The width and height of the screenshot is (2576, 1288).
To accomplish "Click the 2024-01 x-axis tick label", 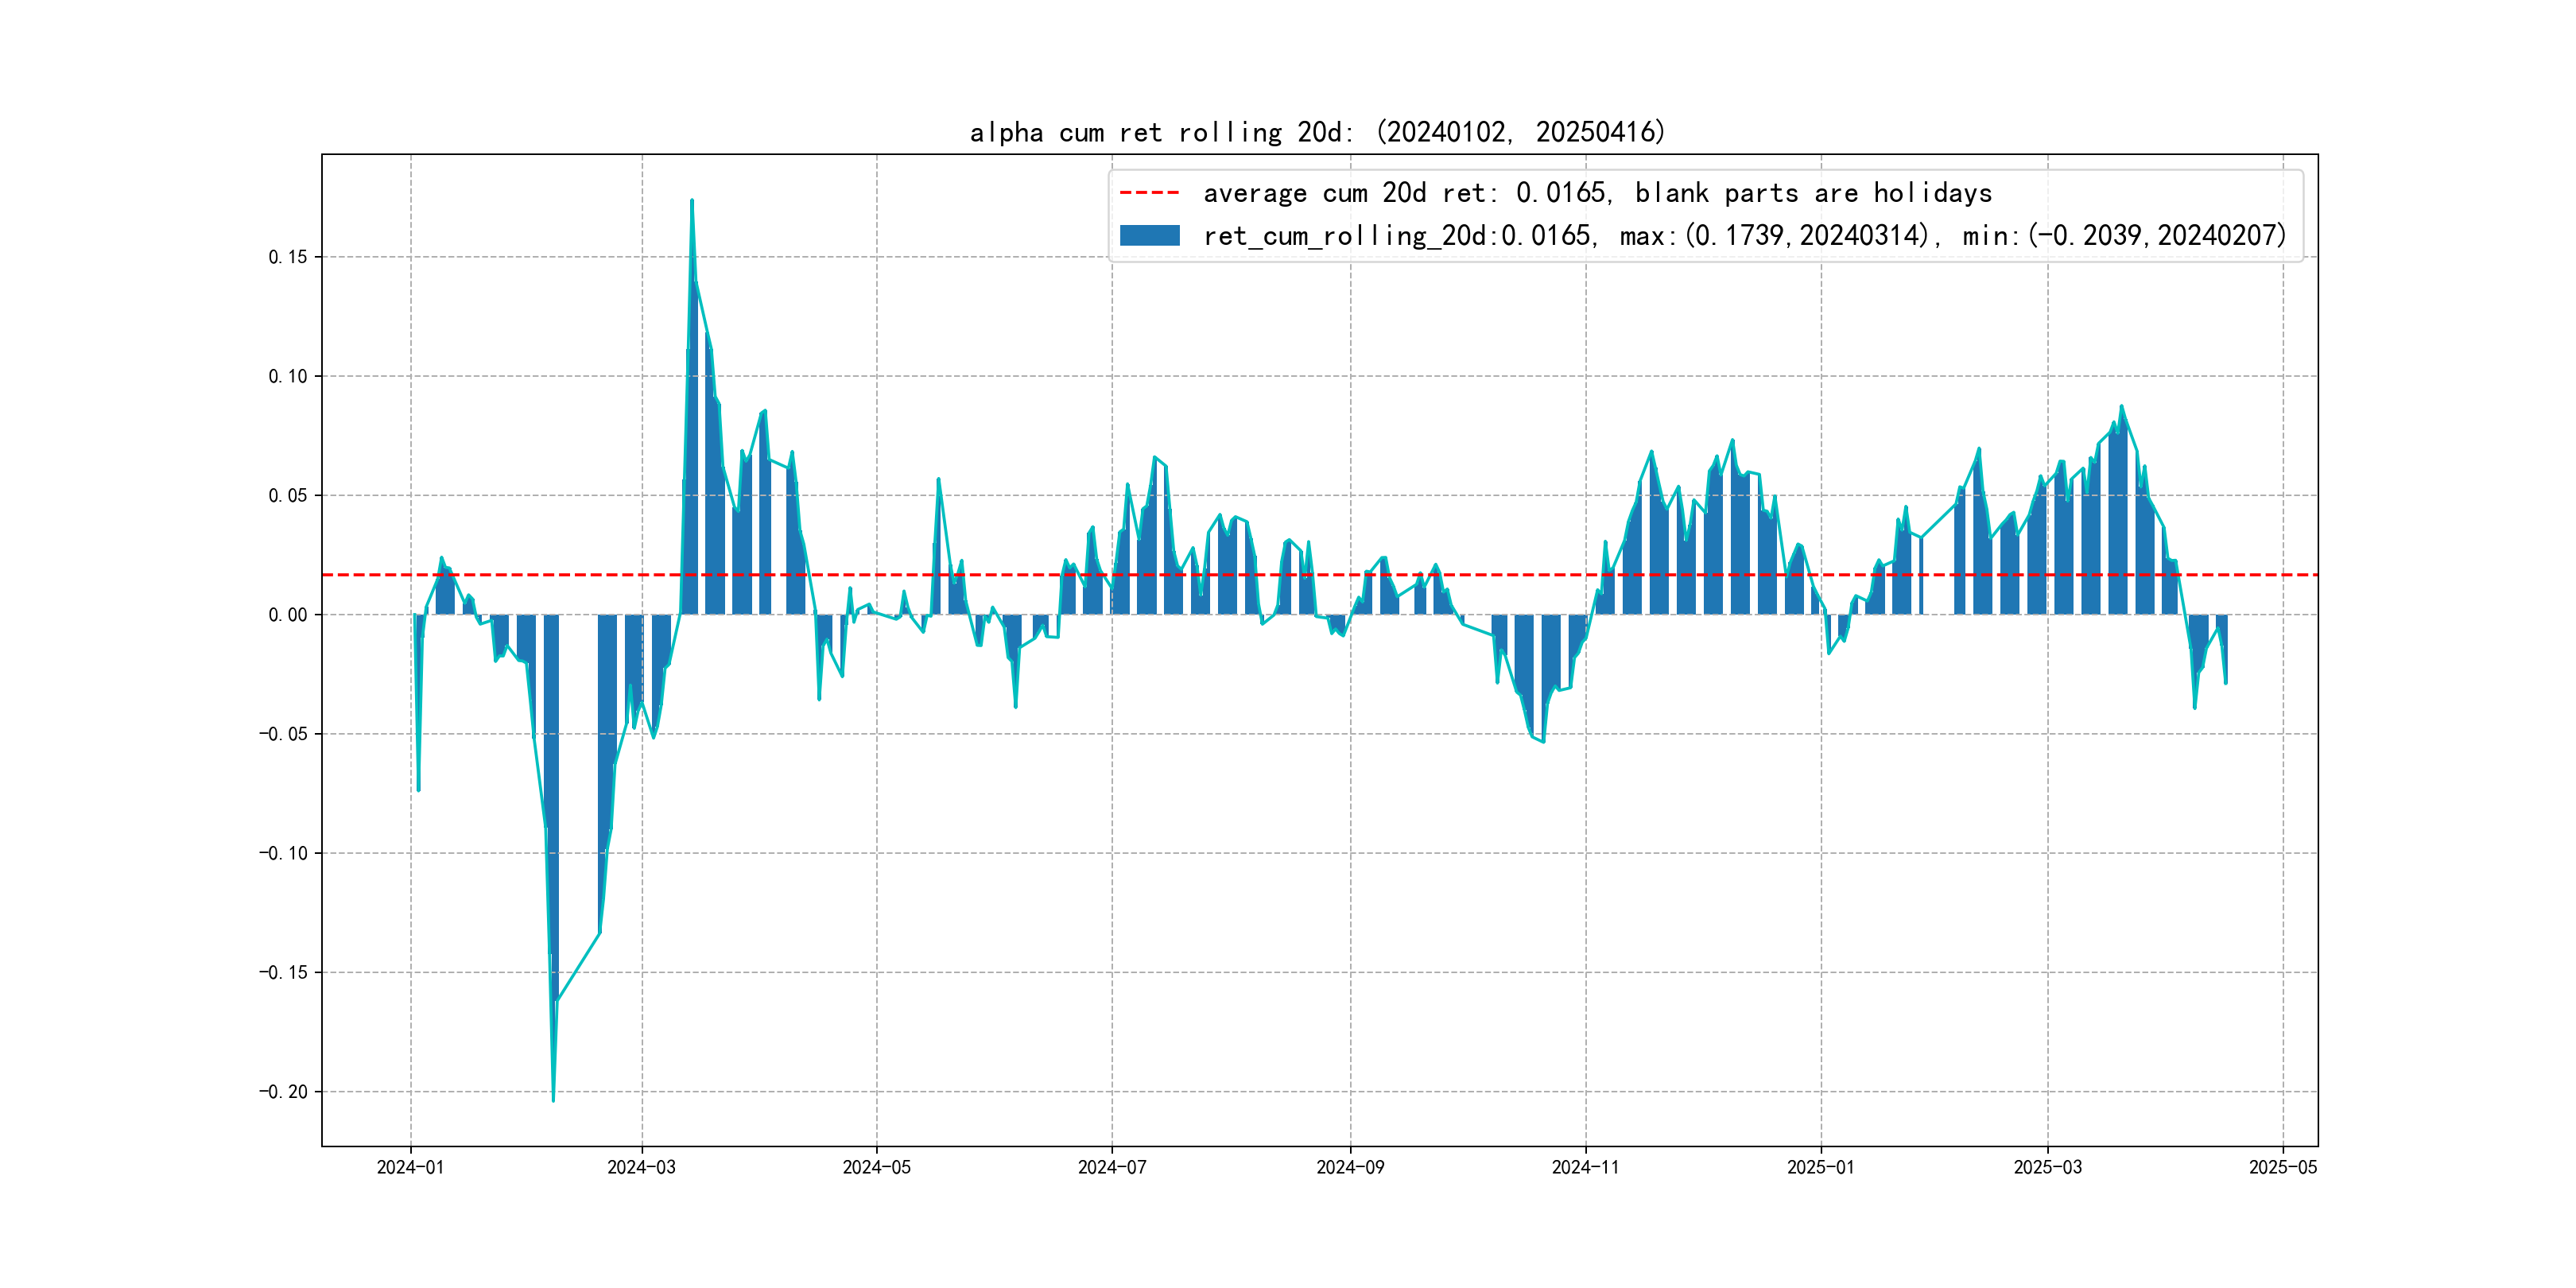I will 410,1167.
